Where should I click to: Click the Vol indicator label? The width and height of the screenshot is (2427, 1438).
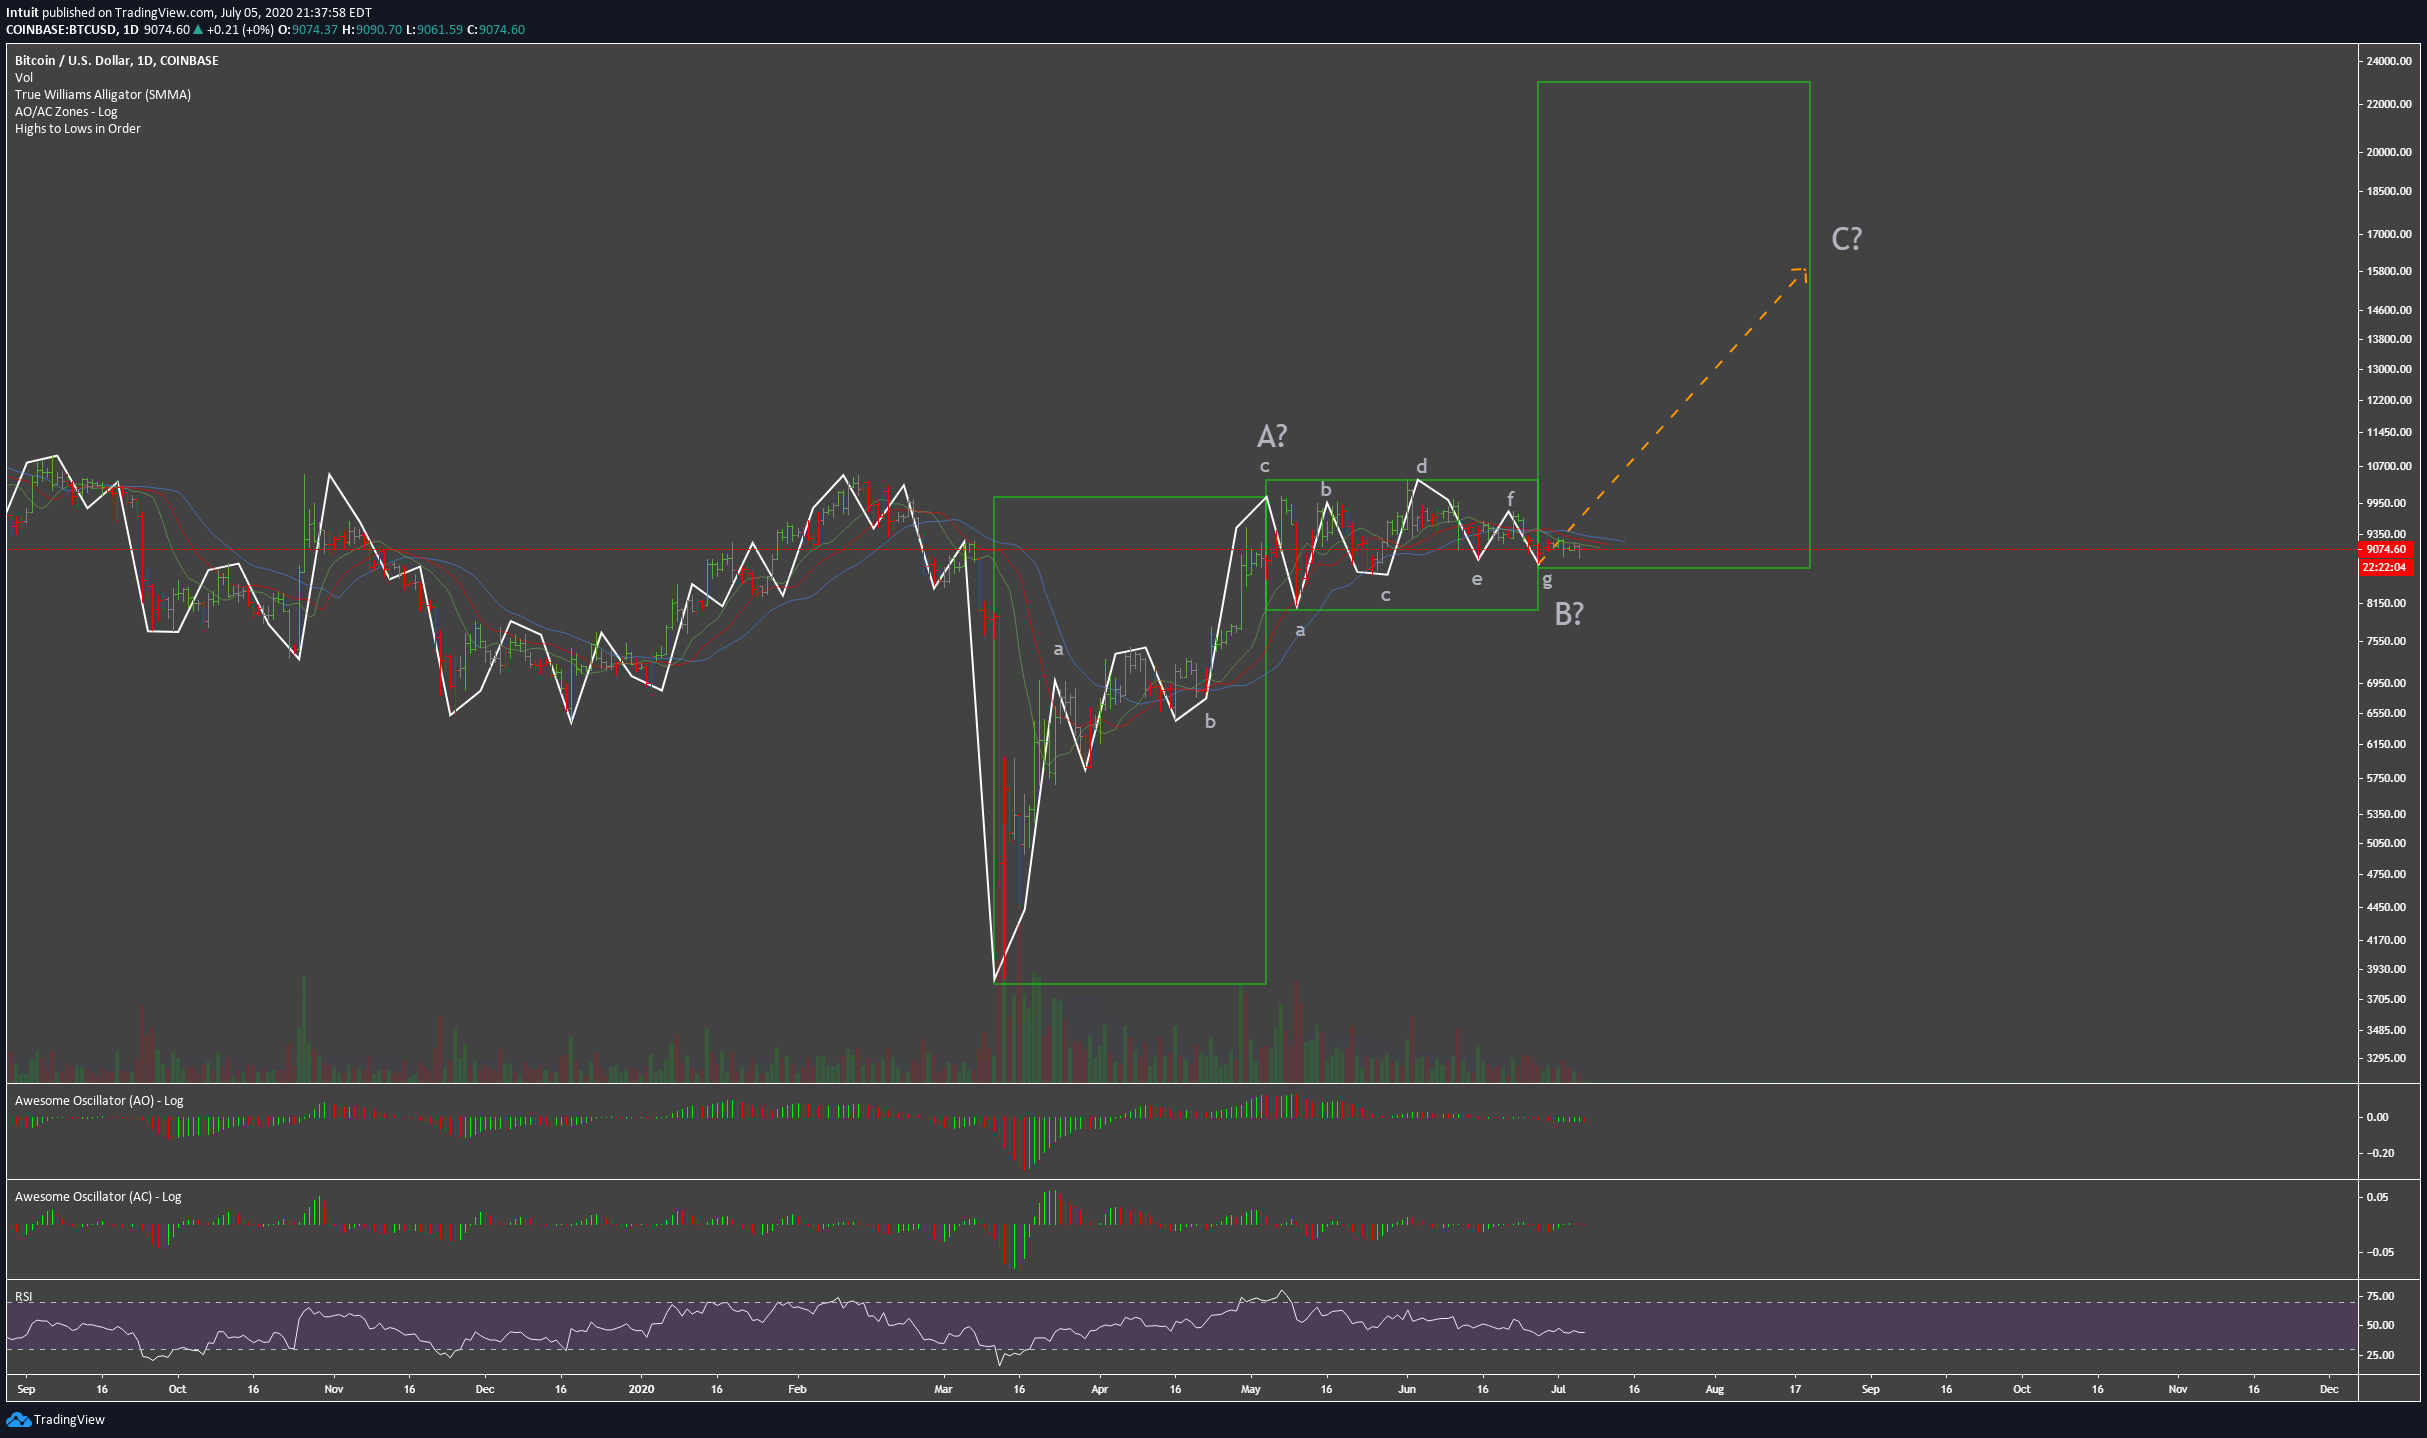pyautogui.click(x=24, y=77)
